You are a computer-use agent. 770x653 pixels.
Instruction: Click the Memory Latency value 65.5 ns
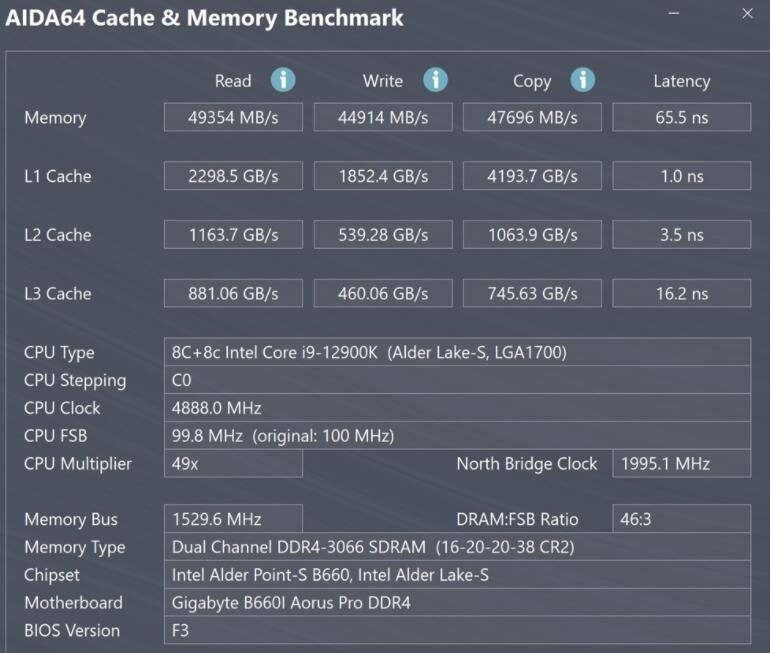pos(681,117)
